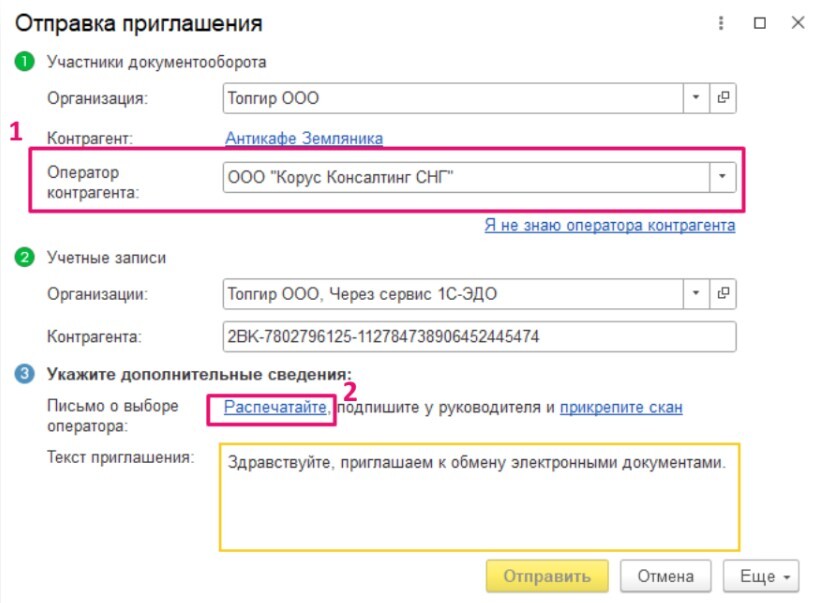The width and height of the screenshot is (818, 603).
Task: Expand the account dropdown for Через сервис 1С-ЭДО
Action: click(x=696, y=294)
